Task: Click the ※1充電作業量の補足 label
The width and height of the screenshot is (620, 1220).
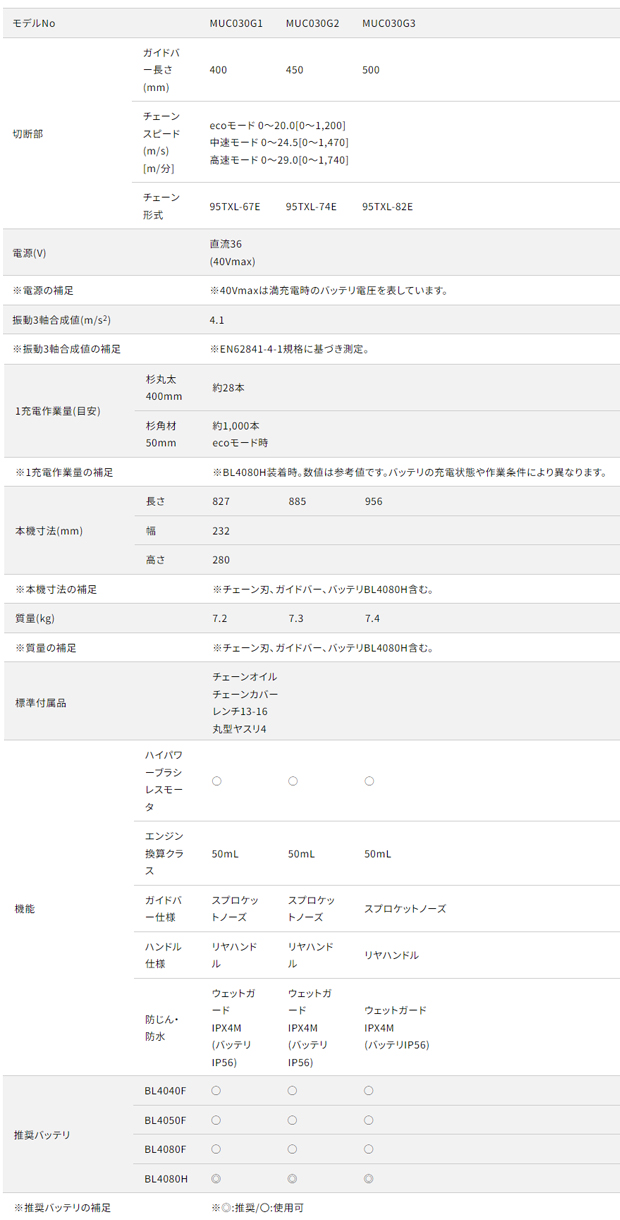Action: point(64,471)
